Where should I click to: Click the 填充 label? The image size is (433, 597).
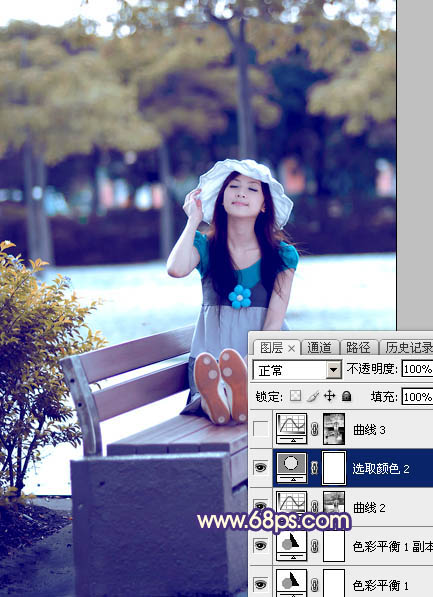[x=385, y=397]
